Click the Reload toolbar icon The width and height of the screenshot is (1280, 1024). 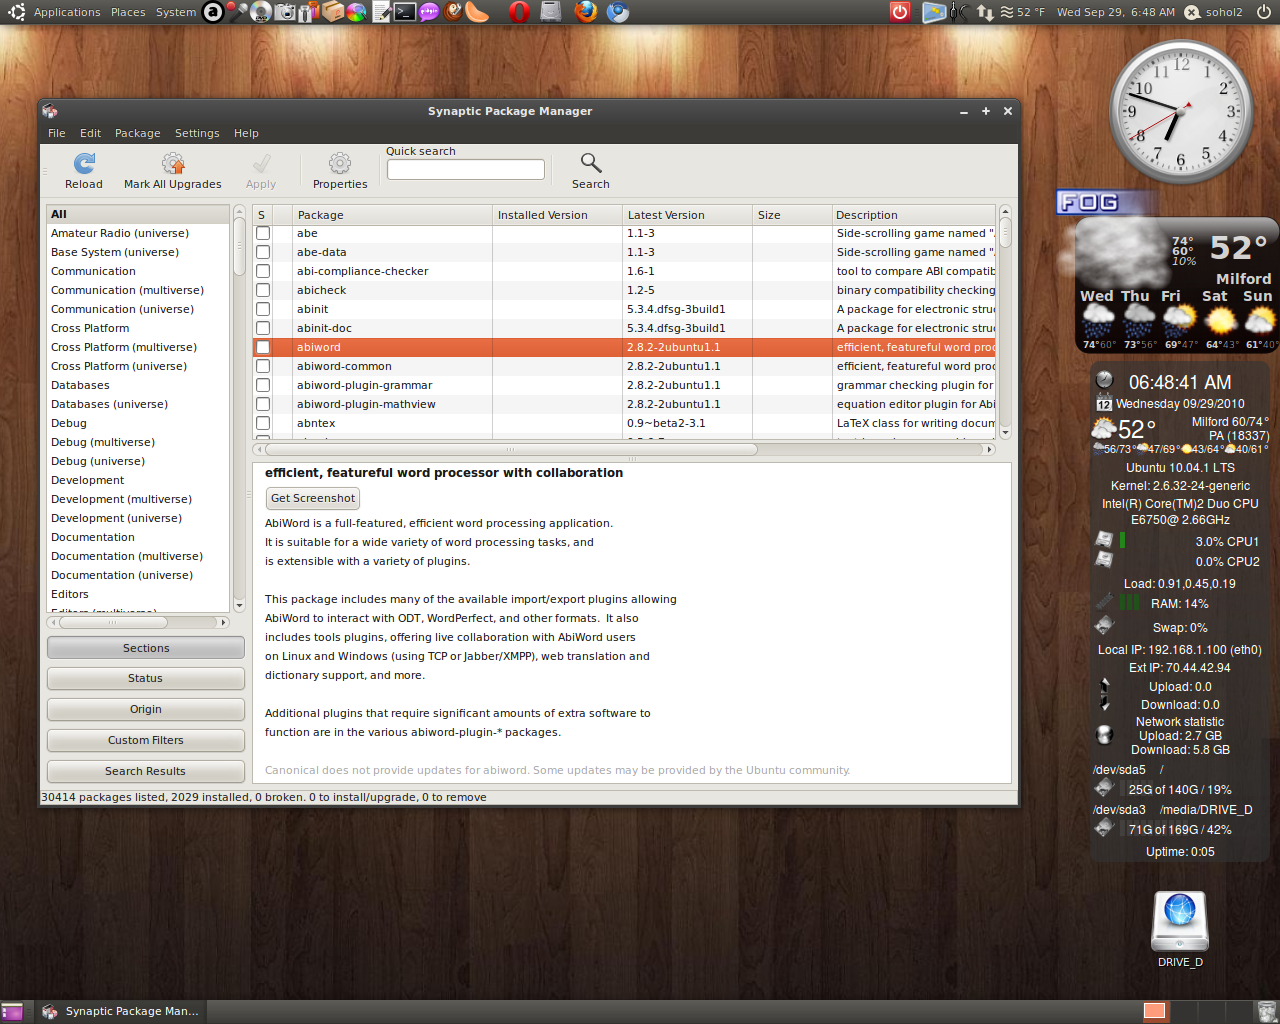tap(84, 170)
